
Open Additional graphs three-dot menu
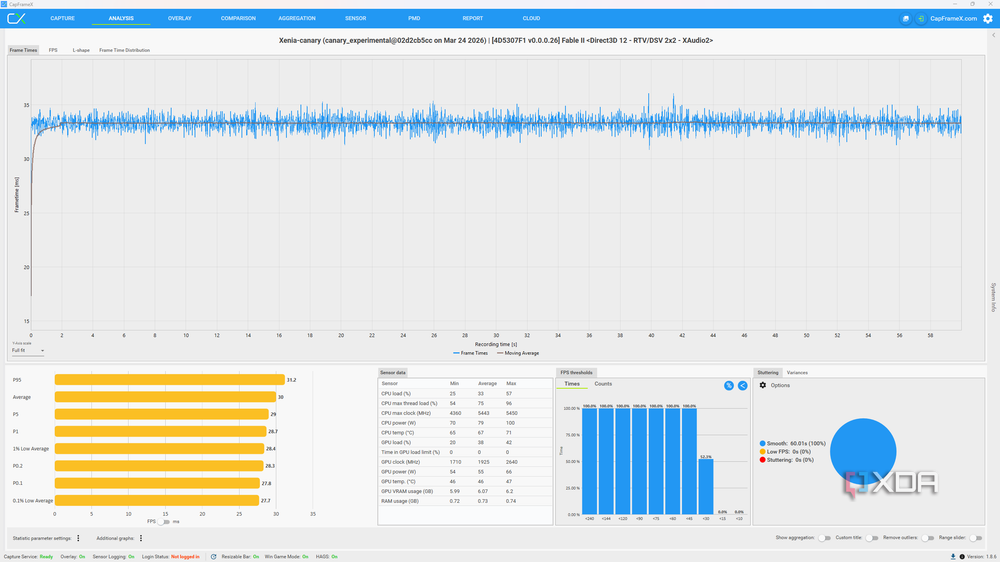click(141, 538)
